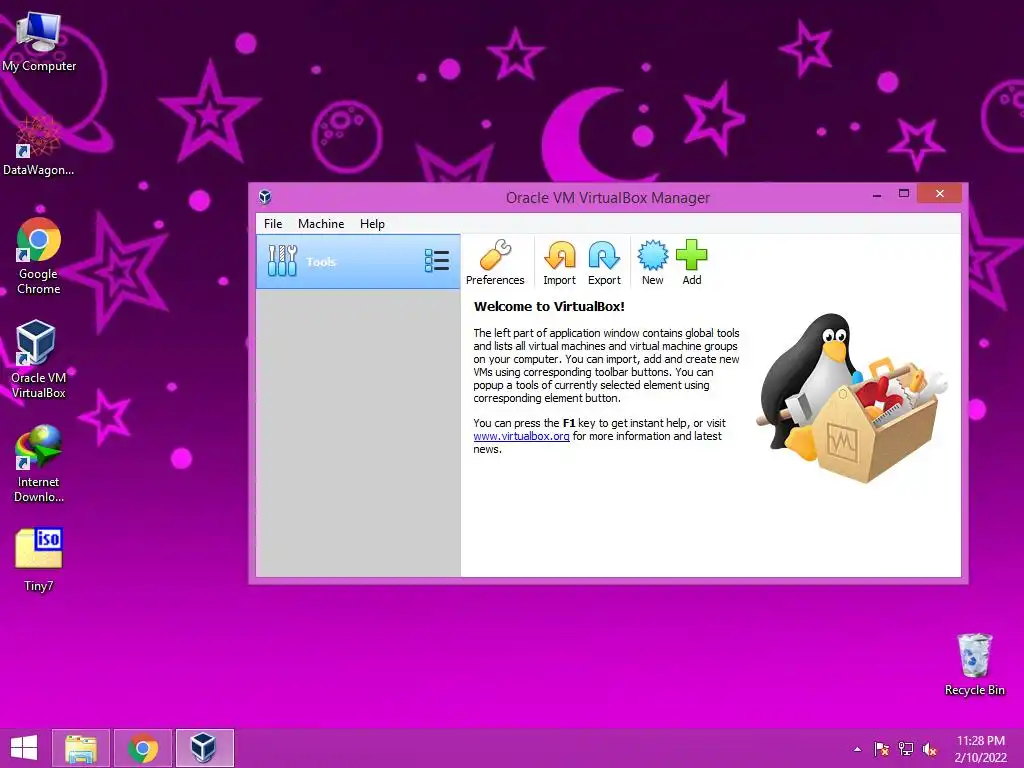This screenshot has width=1024, height=768.
Task: Click the green Add machine icon
Action: pos(692,263)
